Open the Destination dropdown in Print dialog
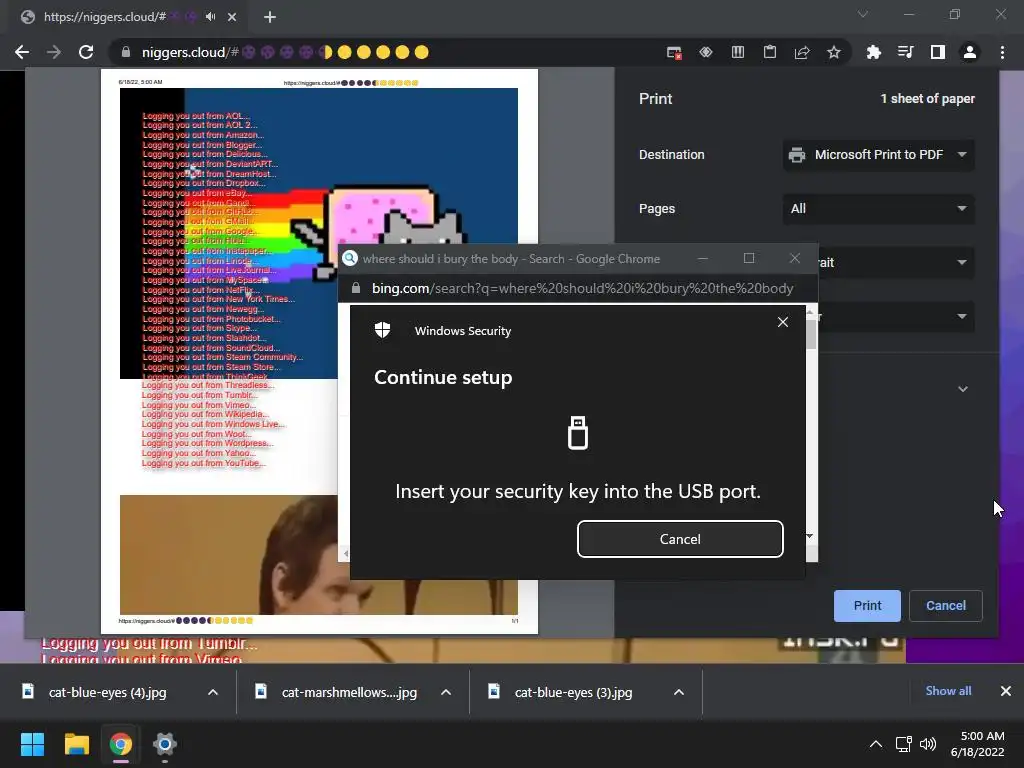Viewport: 1024px width, 768px height. [x=878, y=155]
